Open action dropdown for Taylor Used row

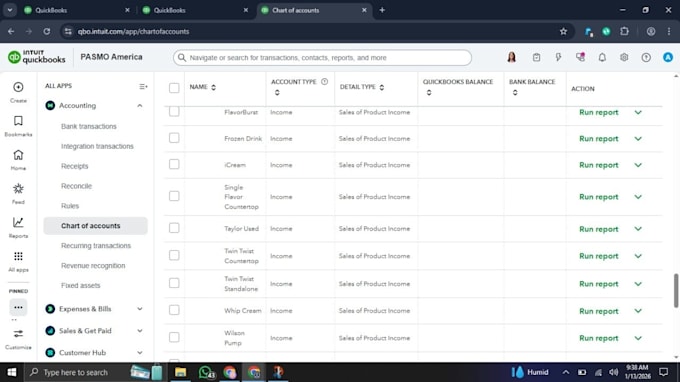point(638,229)
